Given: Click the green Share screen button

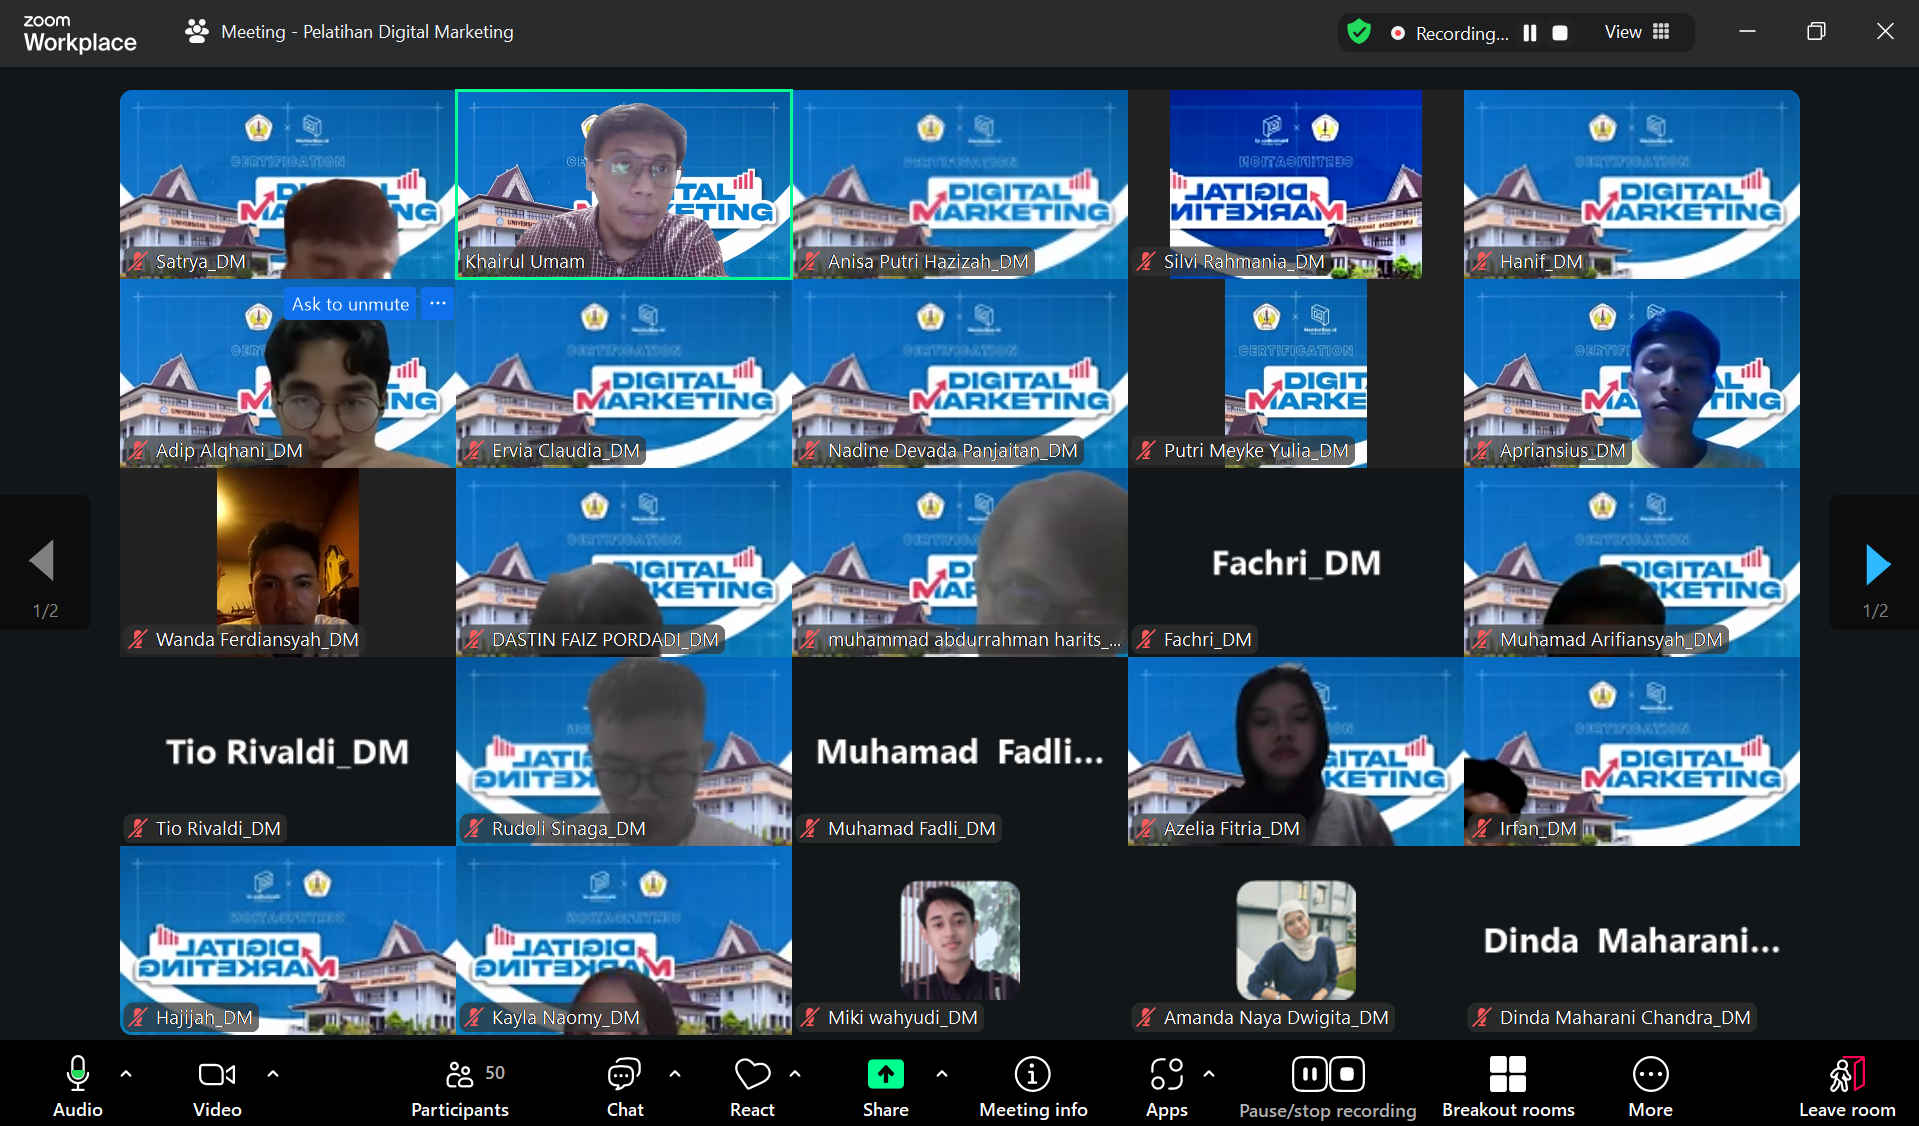Looking at the screenshot, I should (885, 1075).
